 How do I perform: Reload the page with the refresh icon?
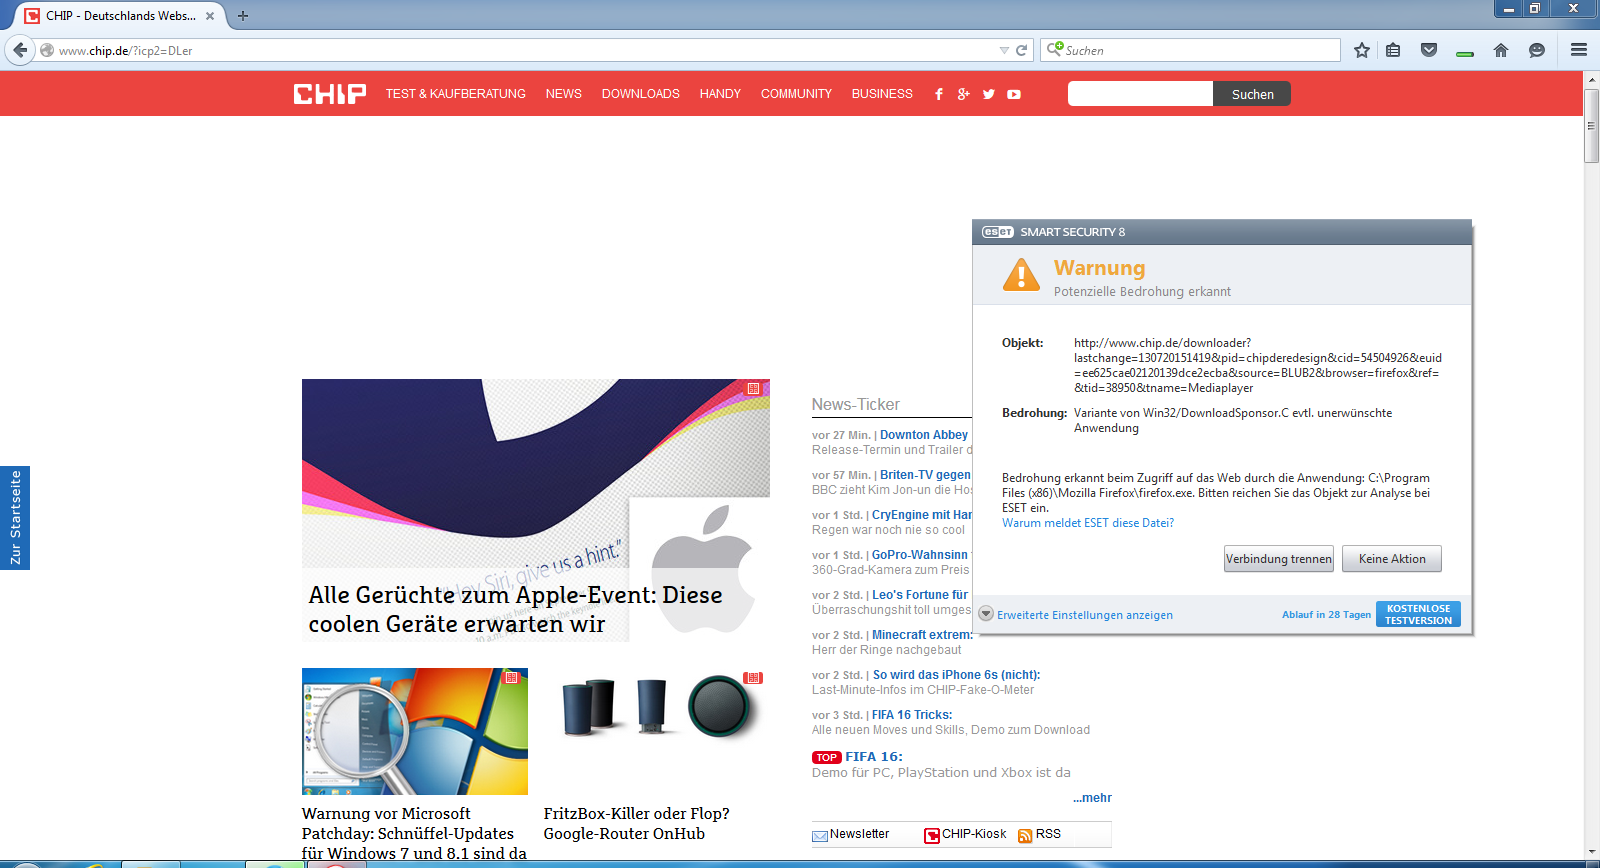(1021, 50)
